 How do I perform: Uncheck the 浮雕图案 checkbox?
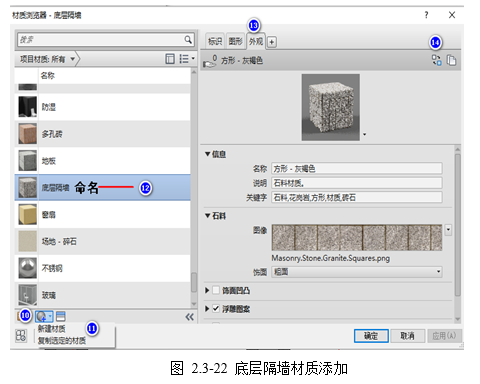coord(216,309)
